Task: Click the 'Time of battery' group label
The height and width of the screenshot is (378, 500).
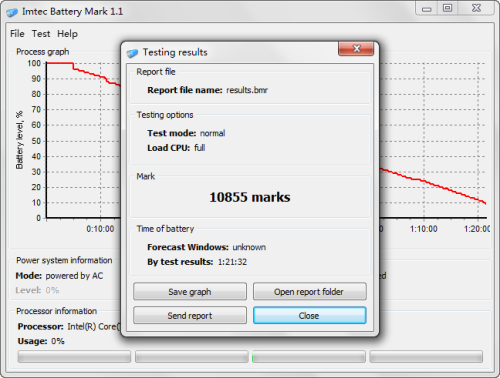Action: (165, 229)
